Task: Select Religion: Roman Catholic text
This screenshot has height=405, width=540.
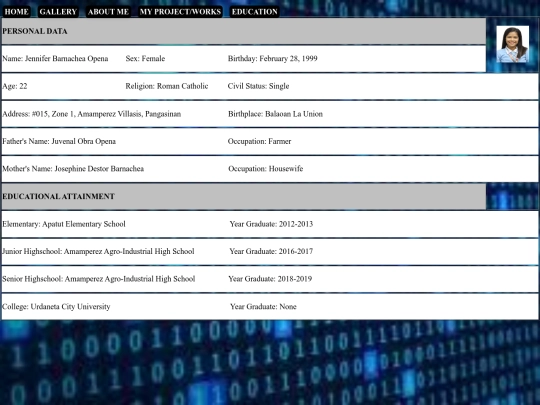Action: (x=167, y=86)
